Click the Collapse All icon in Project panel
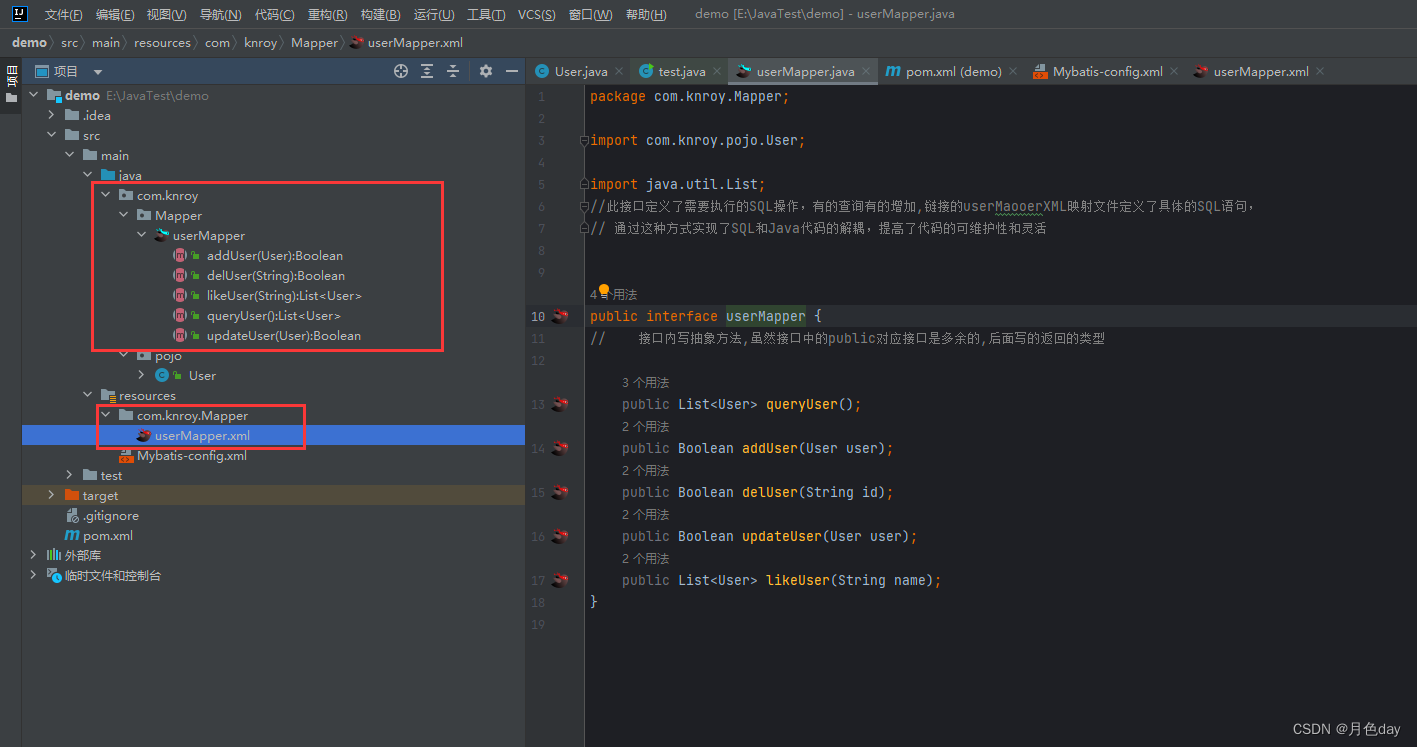Screen dimensions: 1417x747 [x=453, y=71]
